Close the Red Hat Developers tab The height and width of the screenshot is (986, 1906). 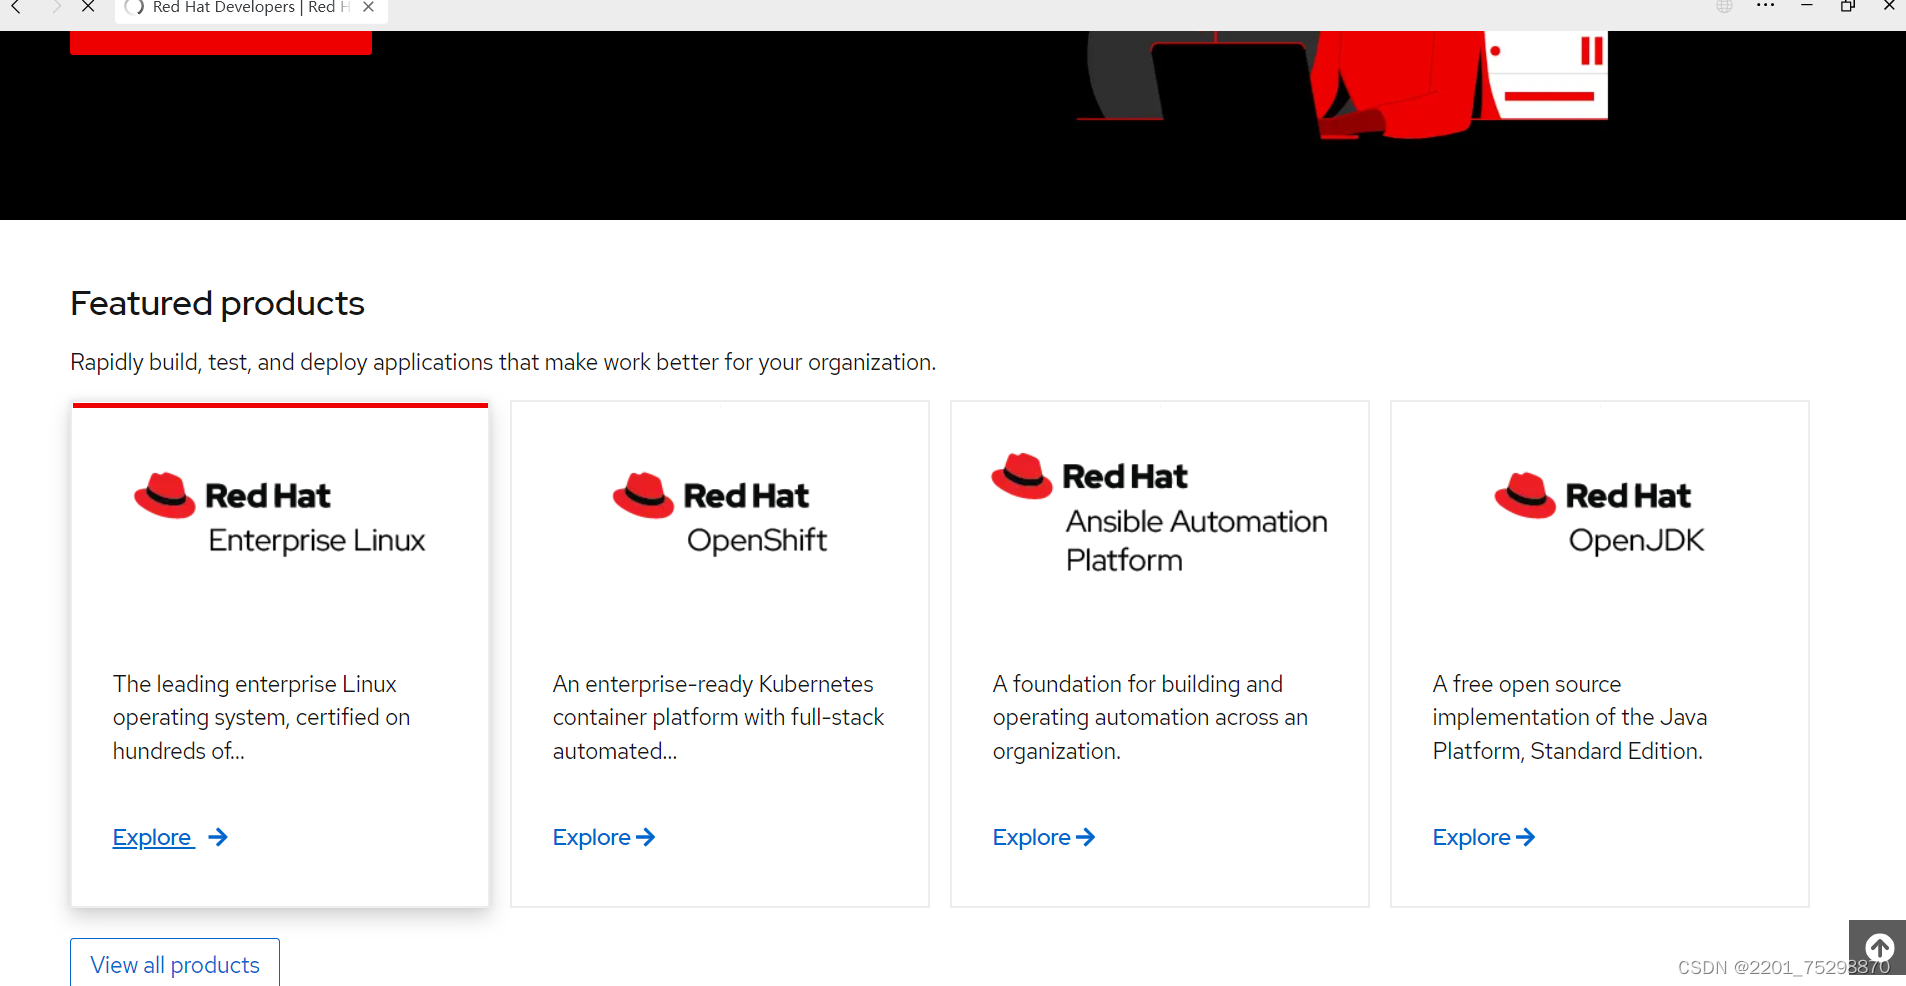(368, 7)
